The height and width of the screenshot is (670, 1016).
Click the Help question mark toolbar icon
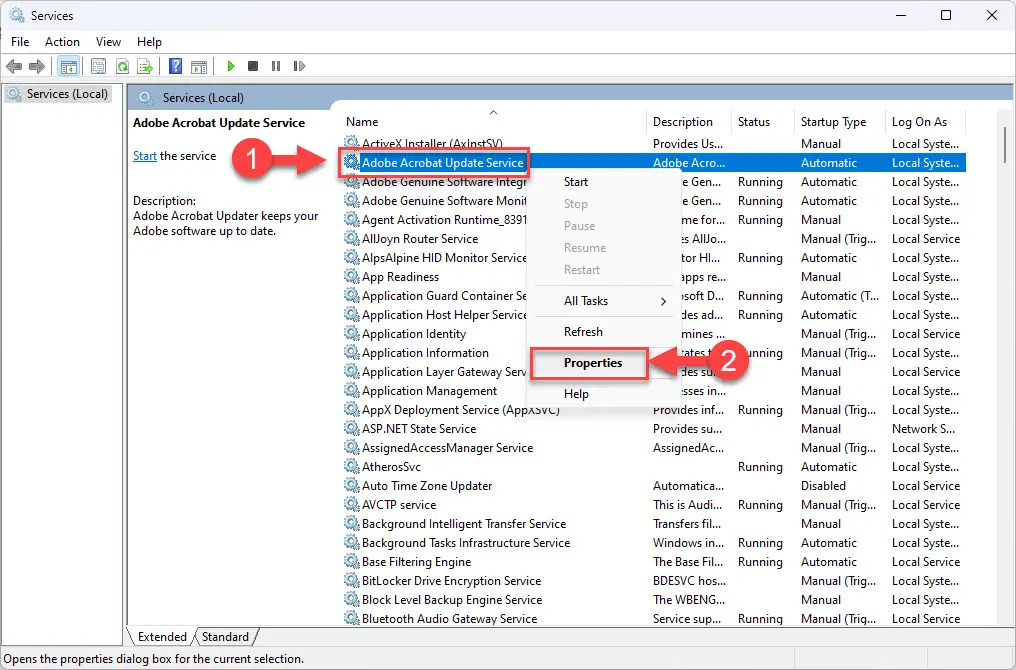click(x=174, y=66)
